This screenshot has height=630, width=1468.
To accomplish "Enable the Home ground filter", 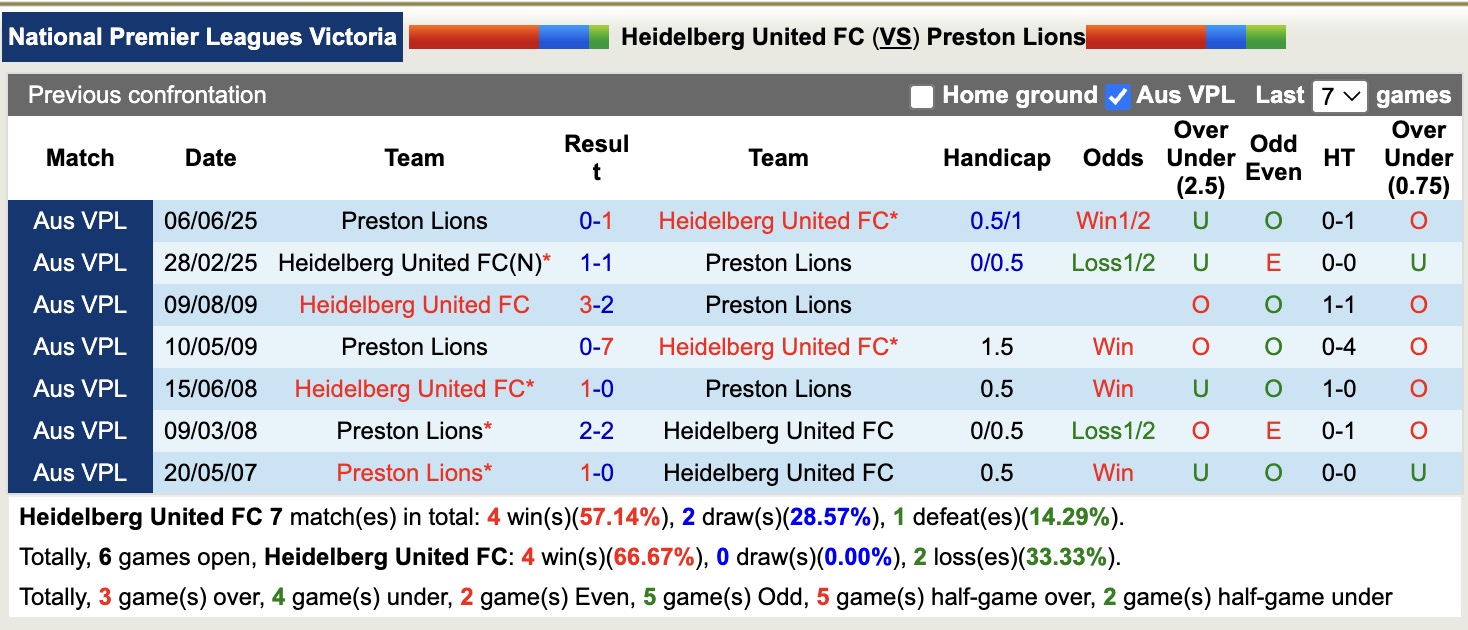I will click(x=921, y=95).
